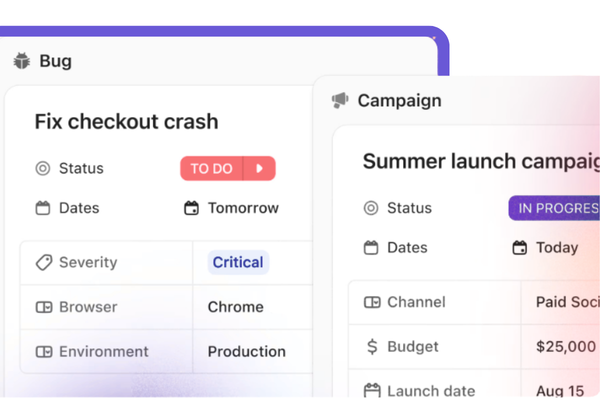This screenshot has width=600, height=400.
Task: Click the Browser field label
Action: (x=88, y=307)
